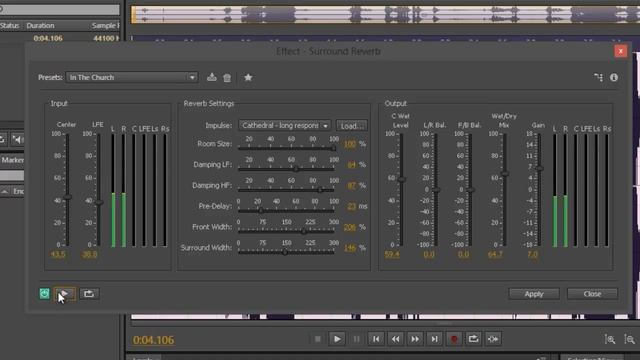Delete the selected preset trash icon
Viewport: 640px width, 360px height.
click(x=227, y=78)
